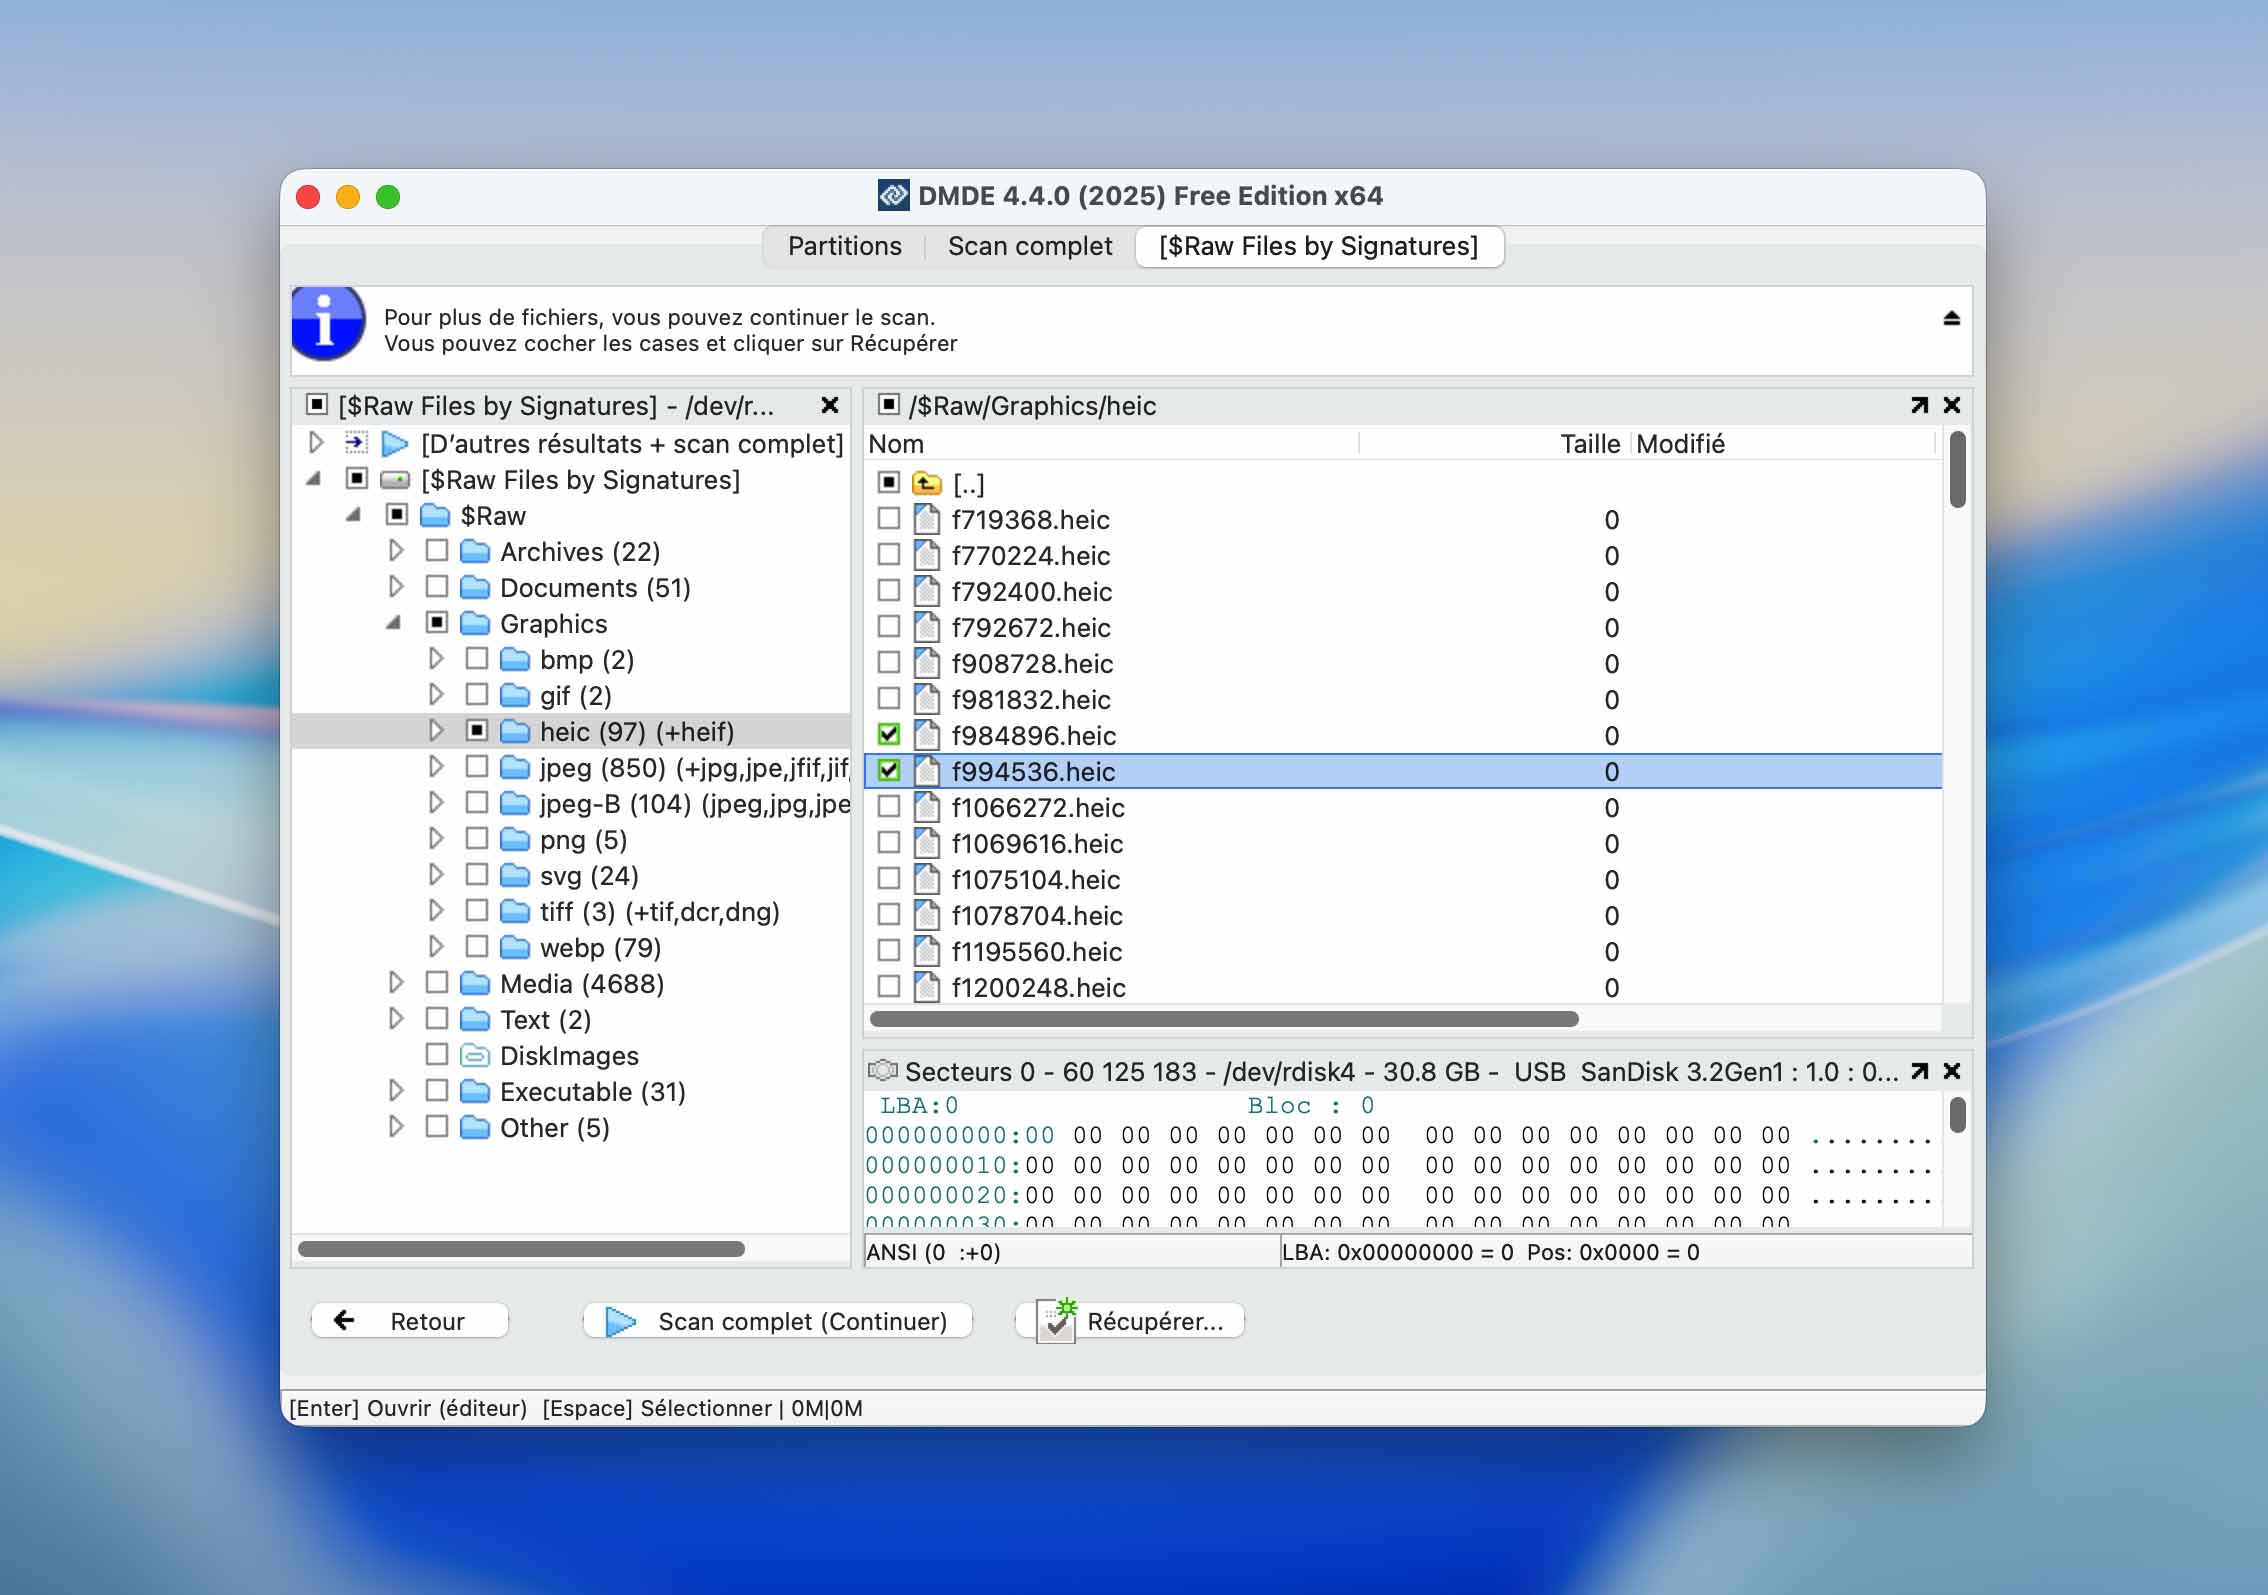Uncheck the f984896.heic checkbox
This screenshot has width=2268, height=1595.
pos(888,735)
